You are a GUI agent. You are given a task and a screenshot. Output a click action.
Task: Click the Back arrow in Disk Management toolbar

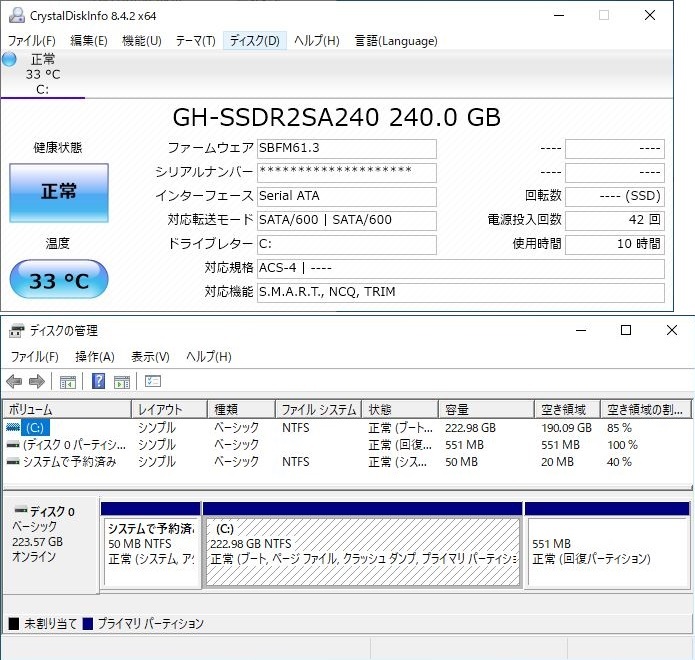(x=15, y=381)
